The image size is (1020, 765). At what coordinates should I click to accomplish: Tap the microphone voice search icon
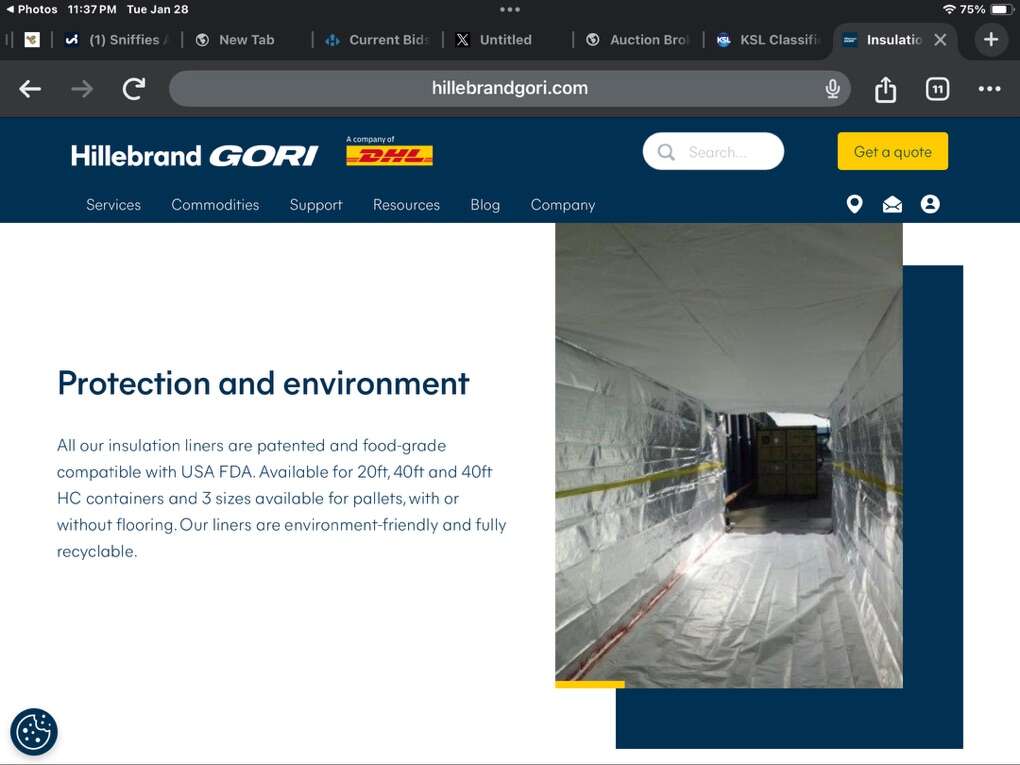coord(832,89)
